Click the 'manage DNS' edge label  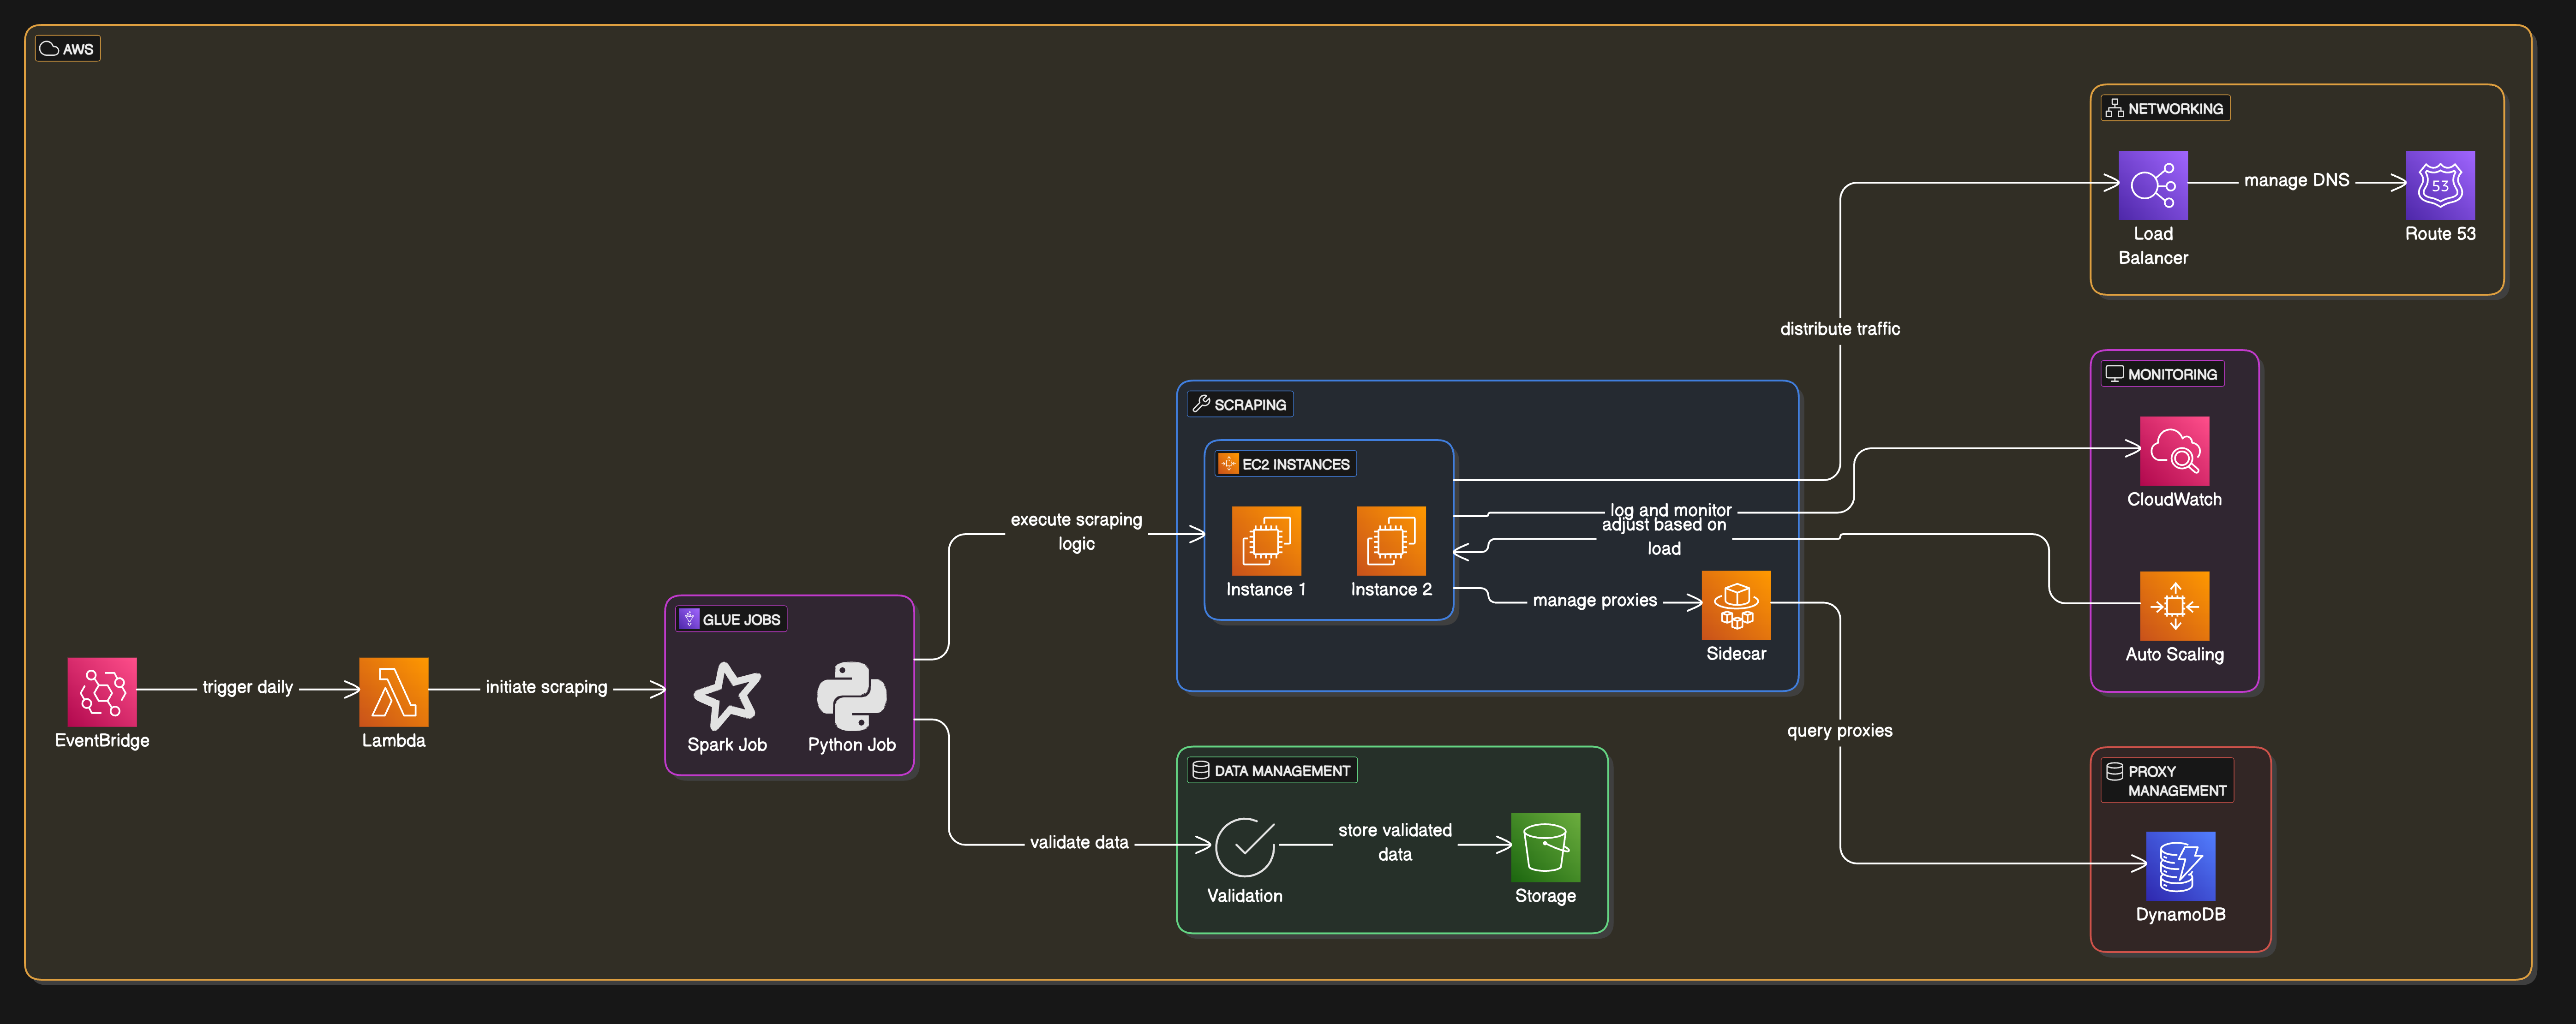pyautogui.click(x=2297, y=180)
